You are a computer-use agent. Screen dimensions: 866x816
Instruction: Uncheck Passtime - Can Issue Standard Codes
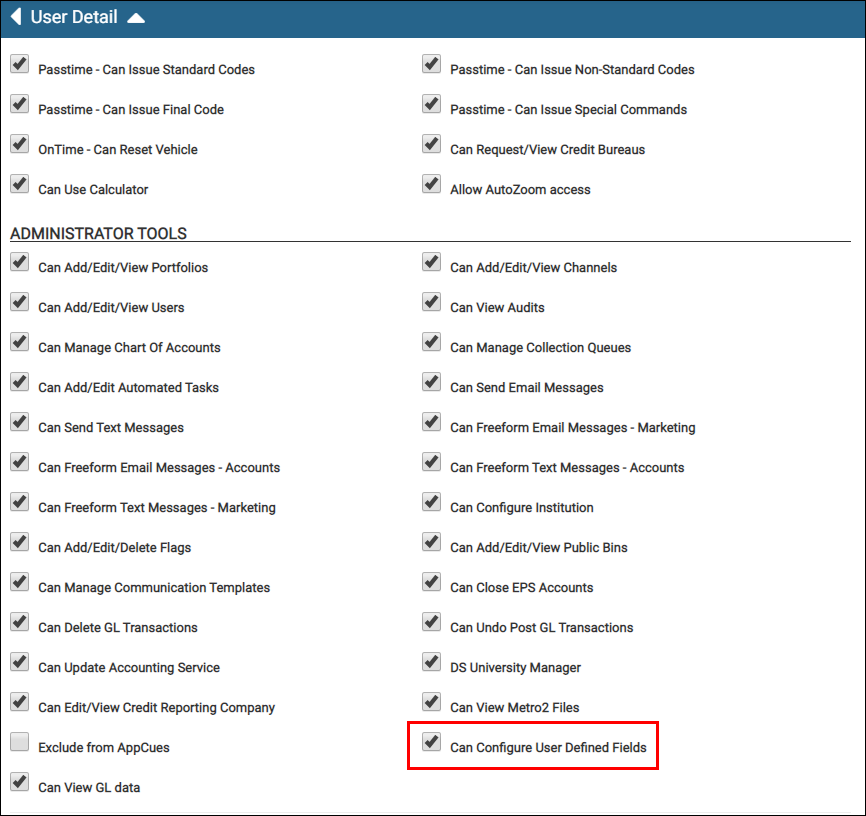(20, 64)
